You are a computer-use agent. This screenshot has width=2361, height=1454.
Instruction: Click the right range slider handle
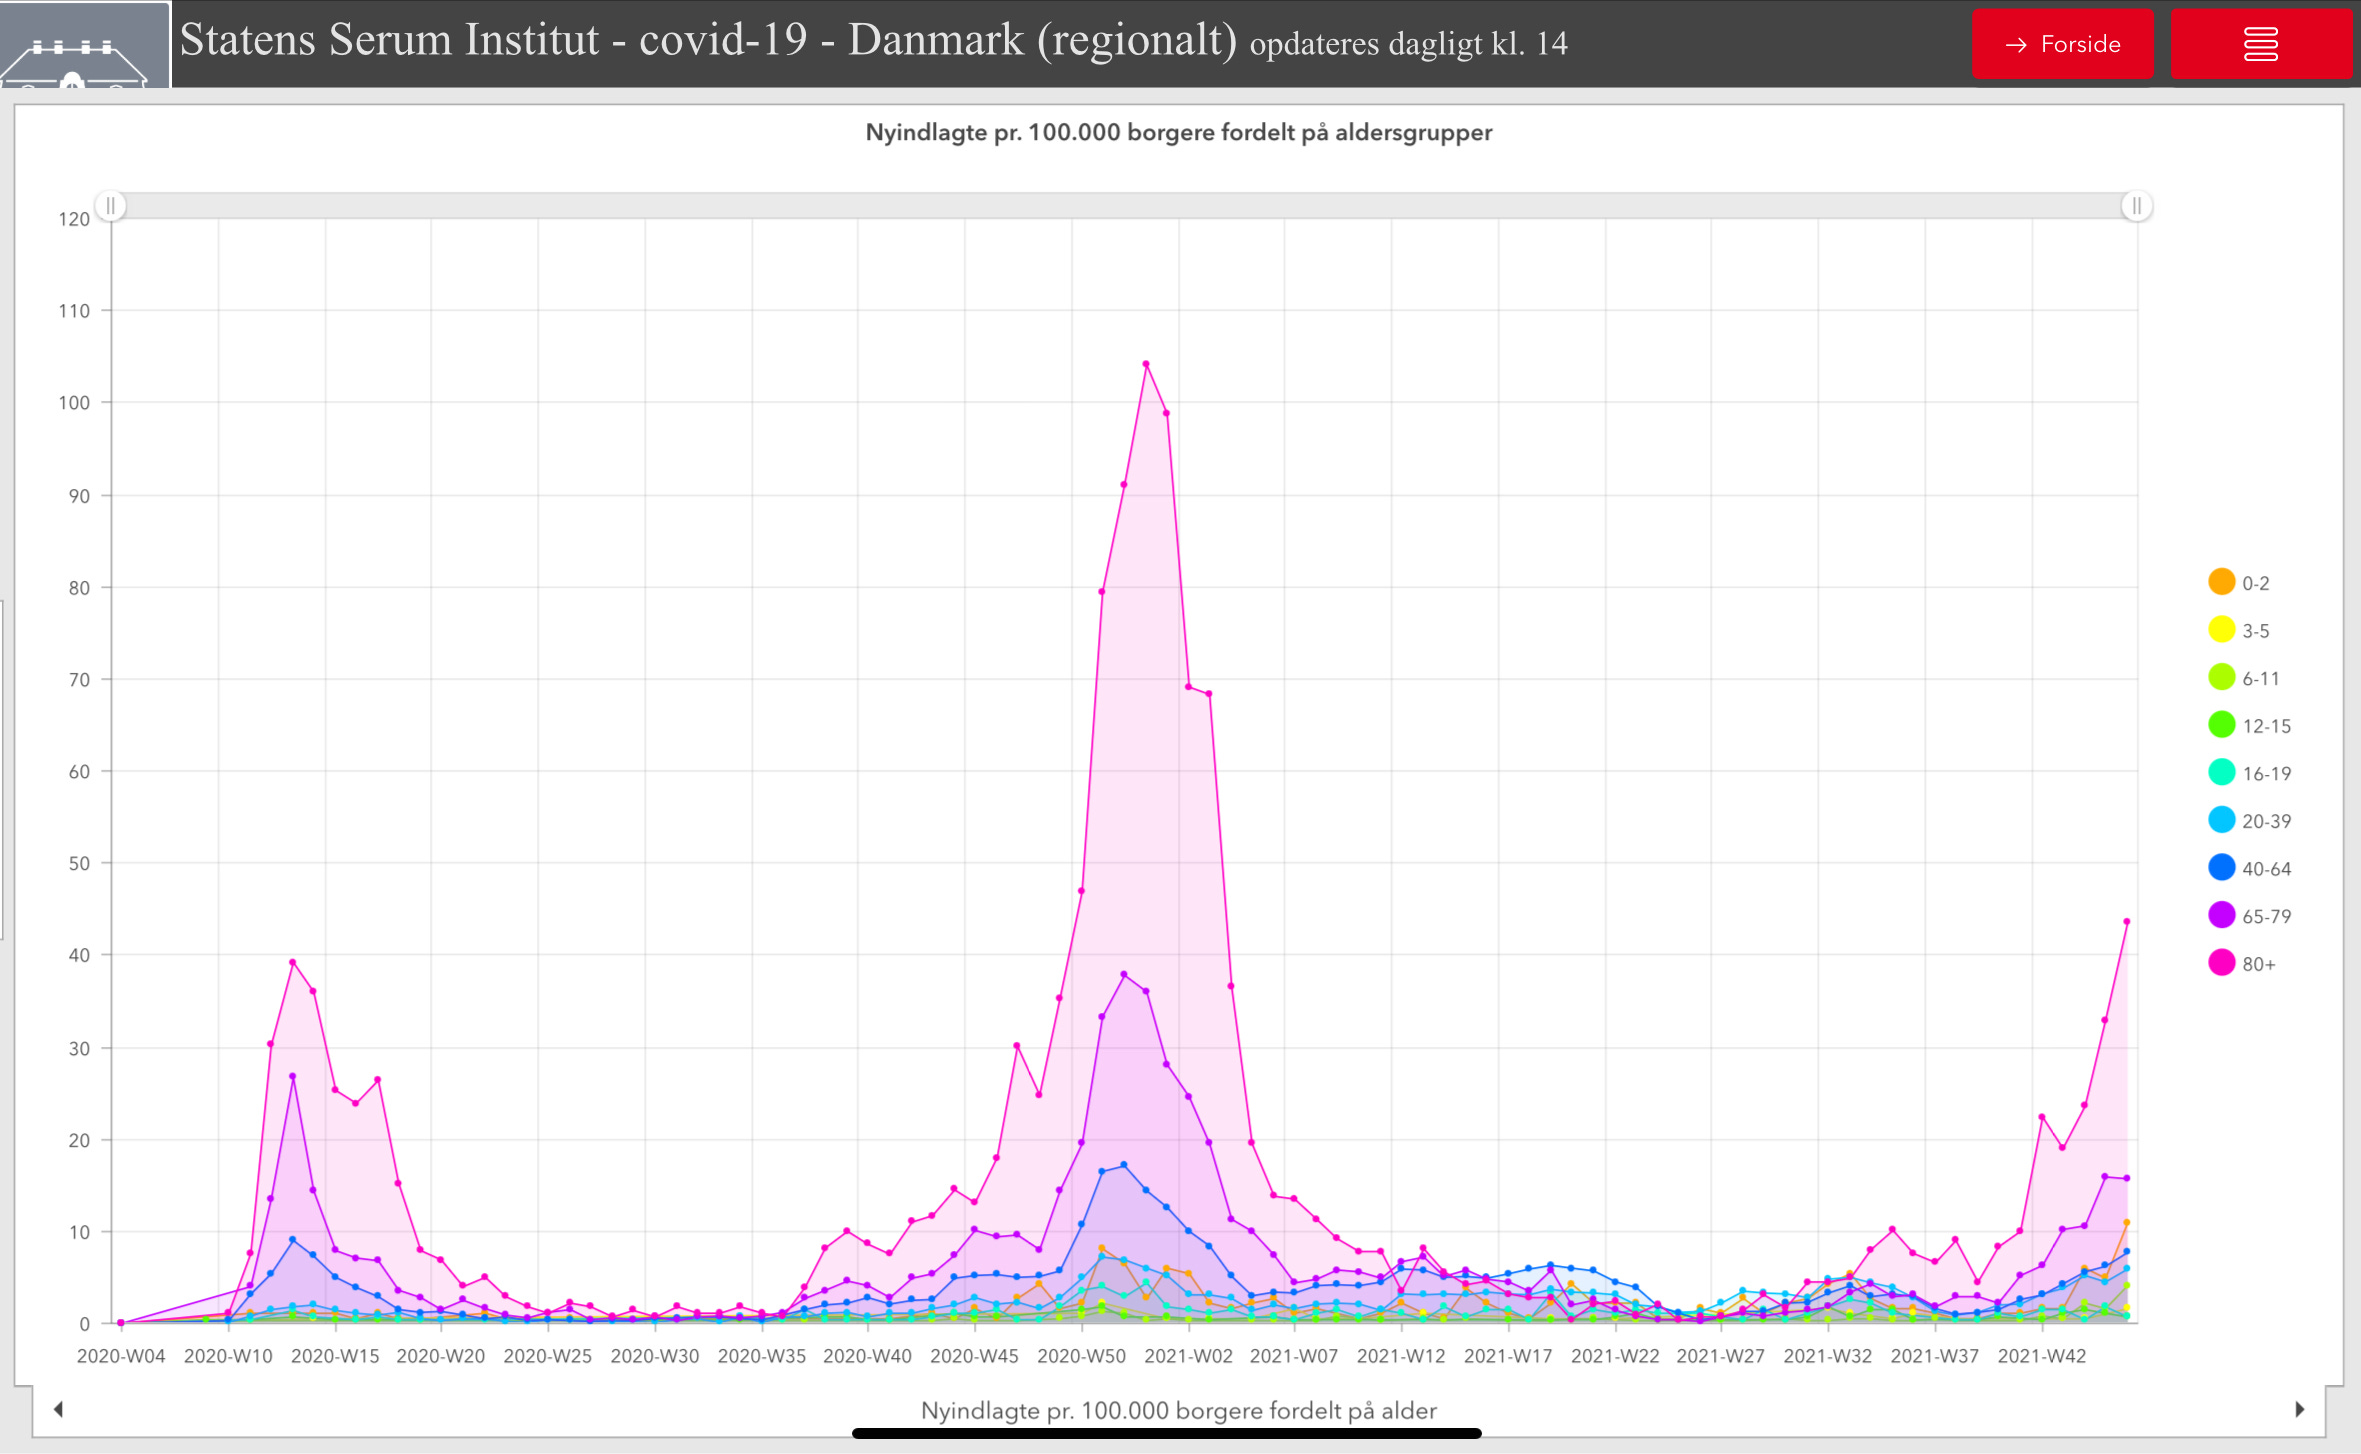click(2136, 206)
